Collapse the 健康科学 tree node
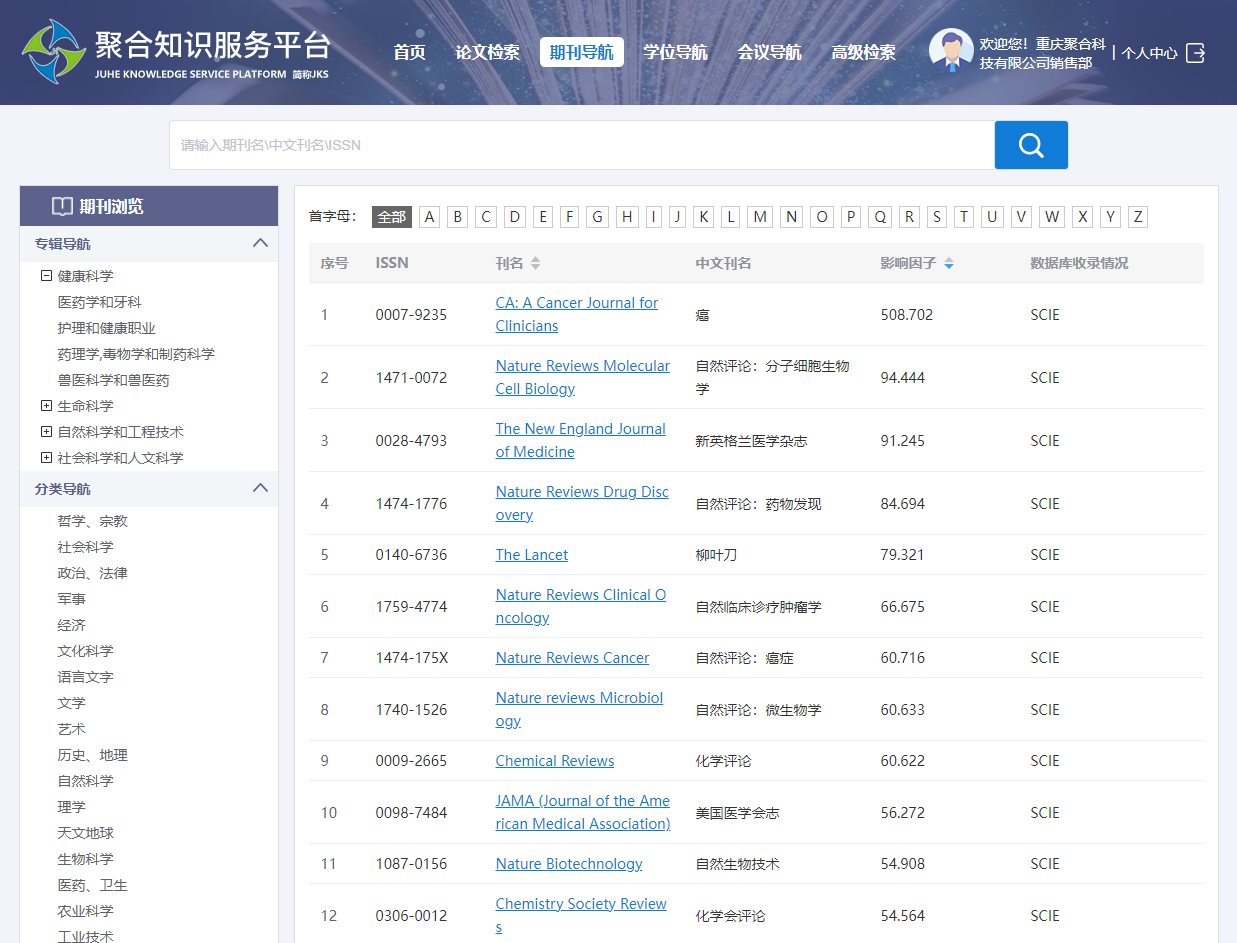 coord(46,276)
